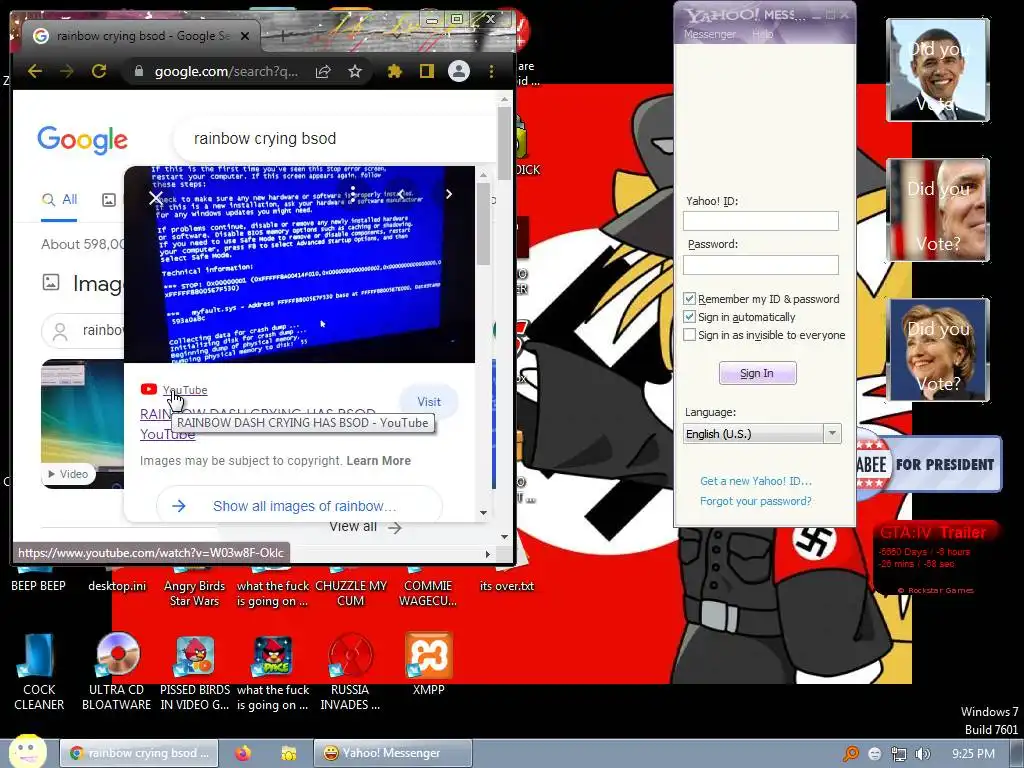The image size is (1024, 768).
Task: Open the Help menu in Yahoo Messenger
Action: point(762,34)
